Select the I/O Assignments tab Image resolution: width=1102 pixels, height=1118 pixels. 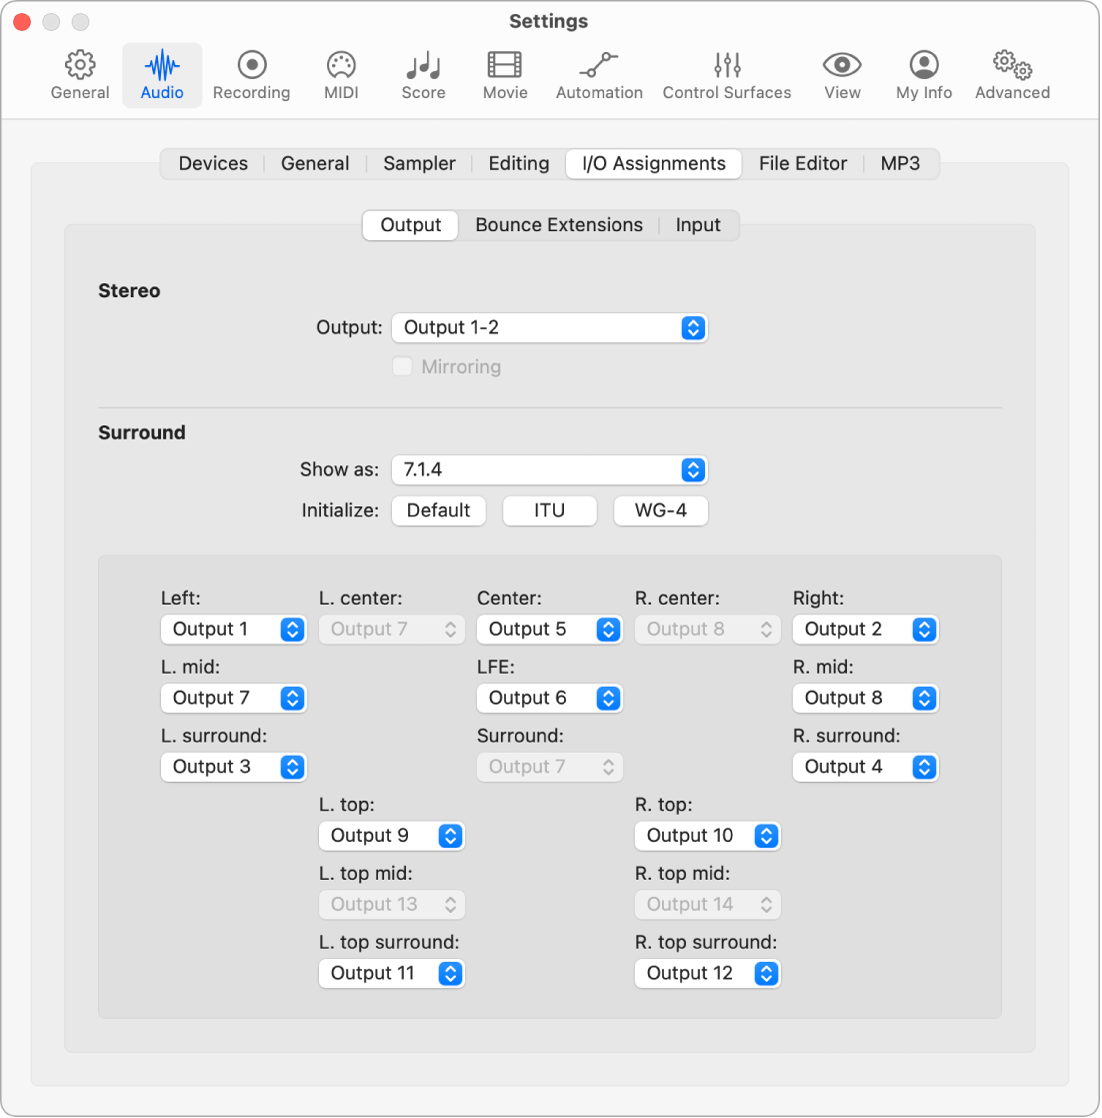(x=654, y=164)
